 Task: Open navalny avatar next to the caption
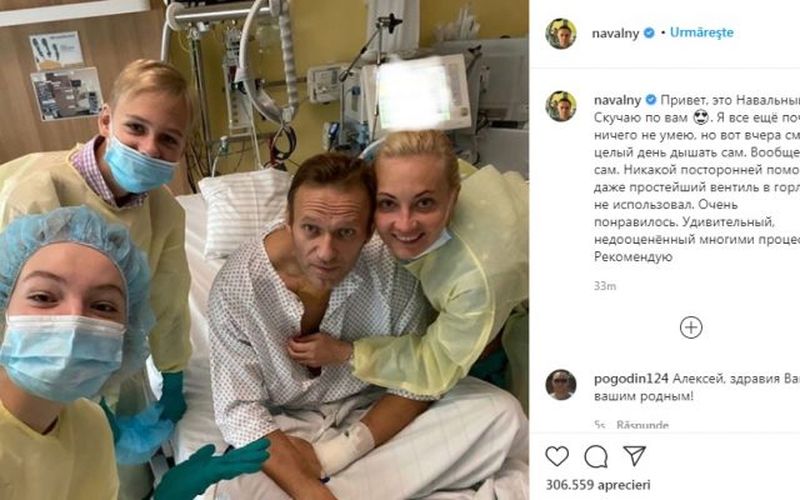(x=561, y=106)
